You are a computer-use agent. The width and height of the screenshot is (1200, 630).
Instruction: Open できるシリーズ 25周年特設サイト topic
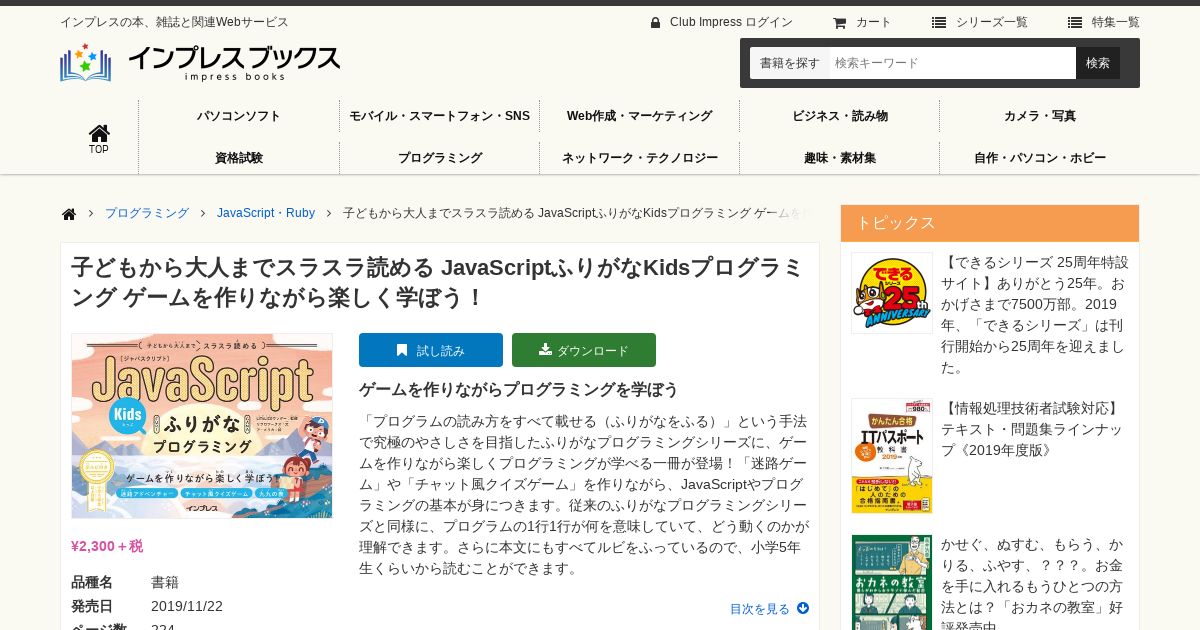click(1035, 314)
